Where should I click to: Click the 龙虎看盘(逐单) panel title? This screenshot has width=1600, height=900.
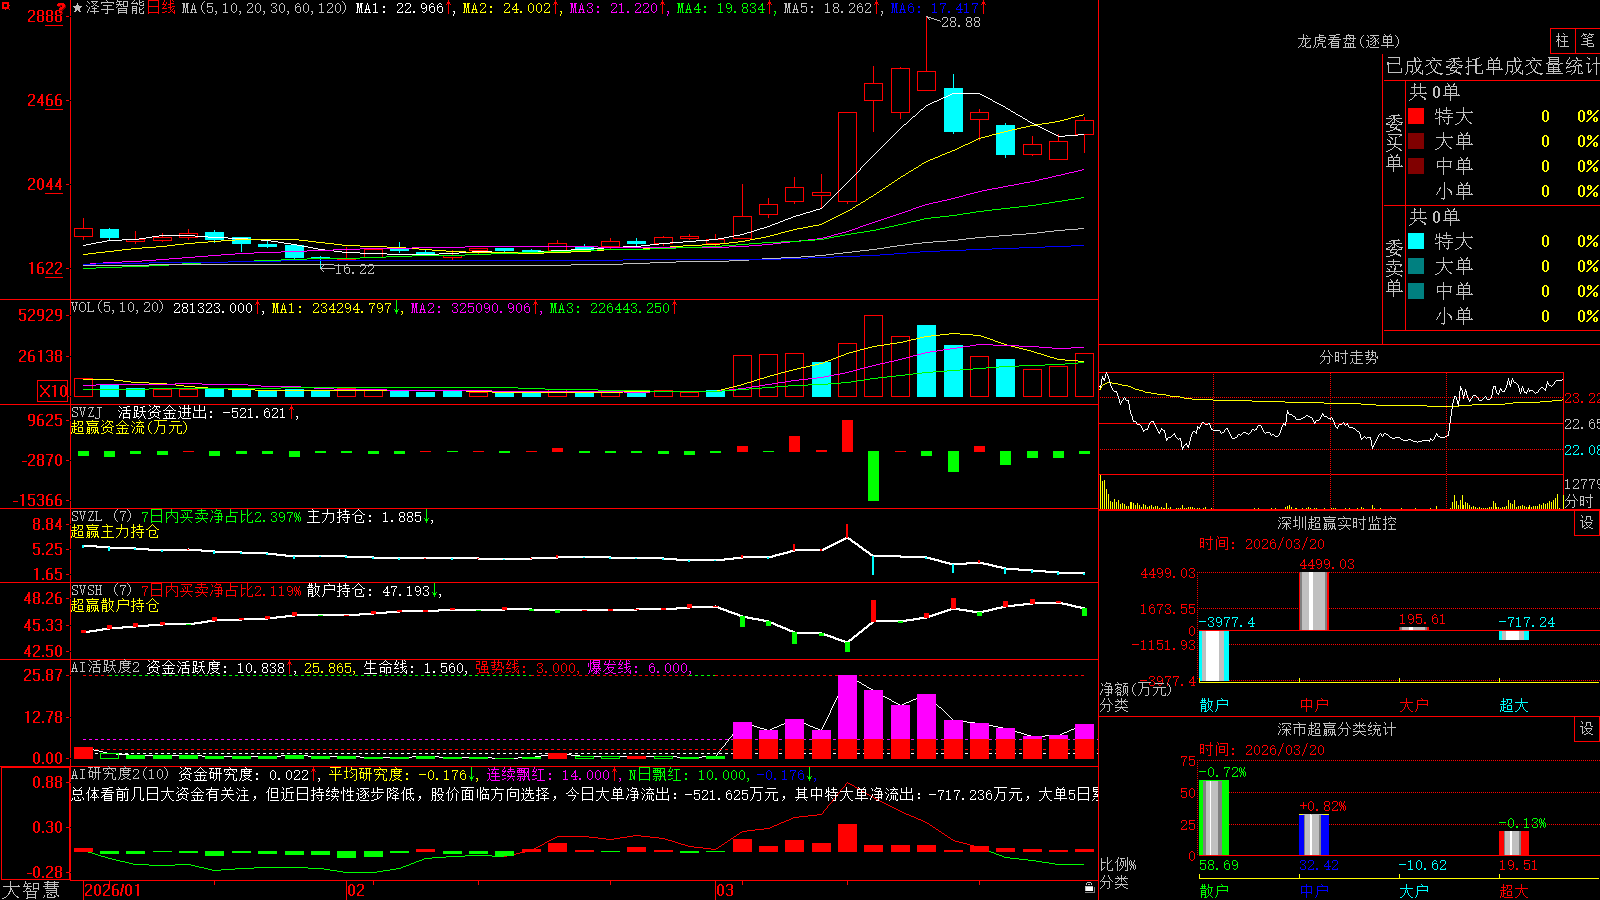[x=1348, y=41]
